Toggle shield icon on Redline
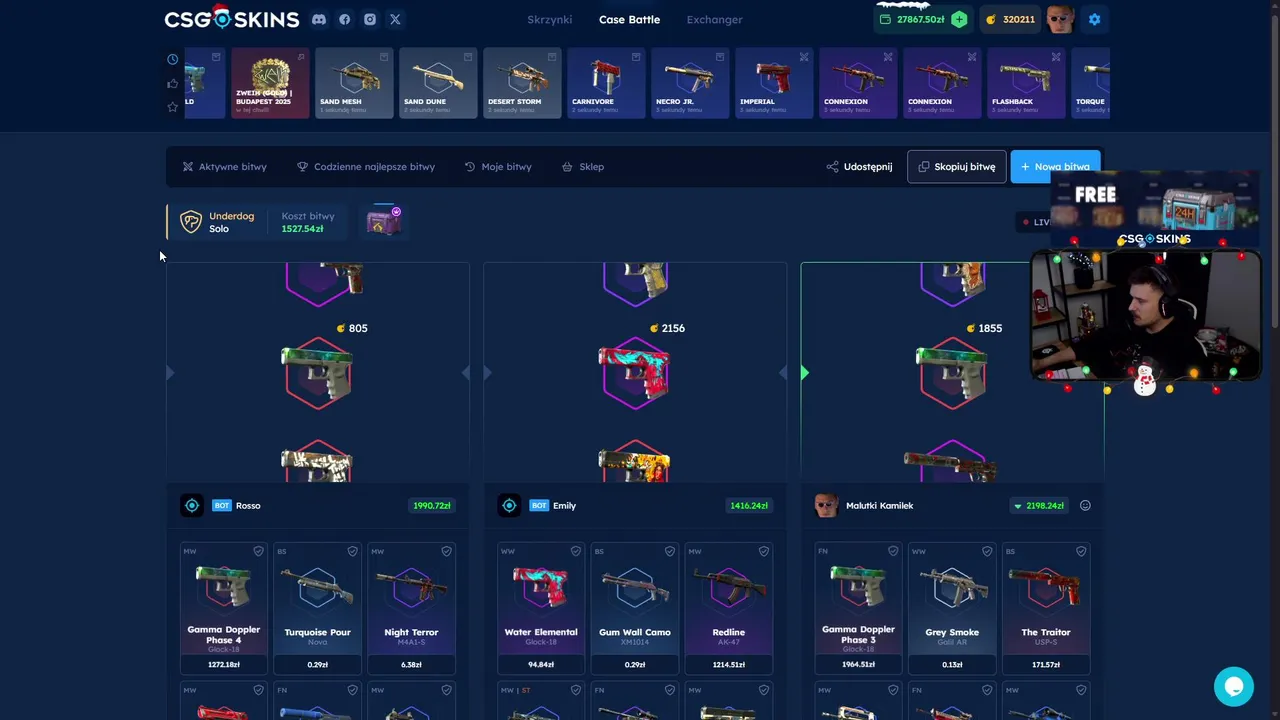The height and width of the screenshot is (720, 1280). (x=763, y=551)
